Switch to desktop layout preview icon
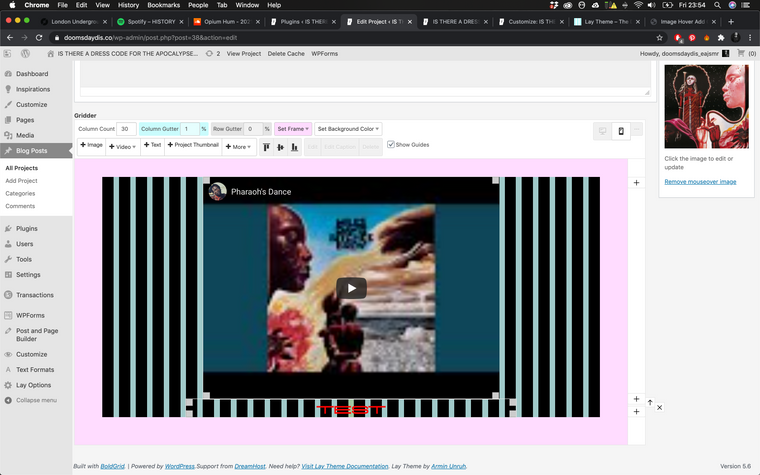Image resolution: width=760 pixels, height=475 pixels. tap(602, 131)
